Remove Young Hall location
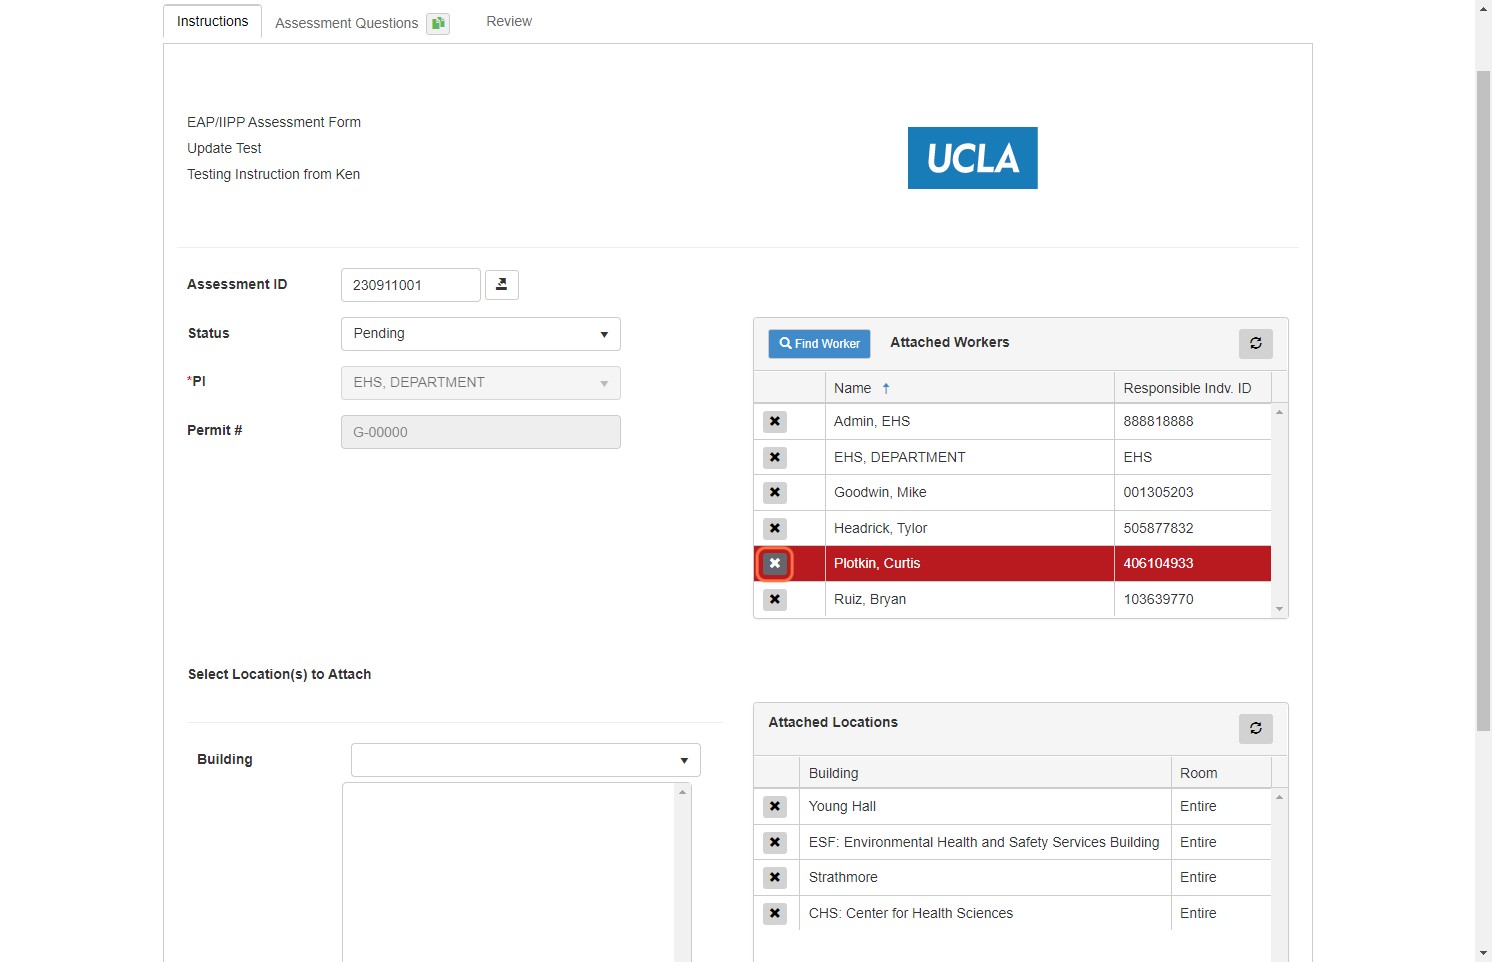 tap(775, 807)
